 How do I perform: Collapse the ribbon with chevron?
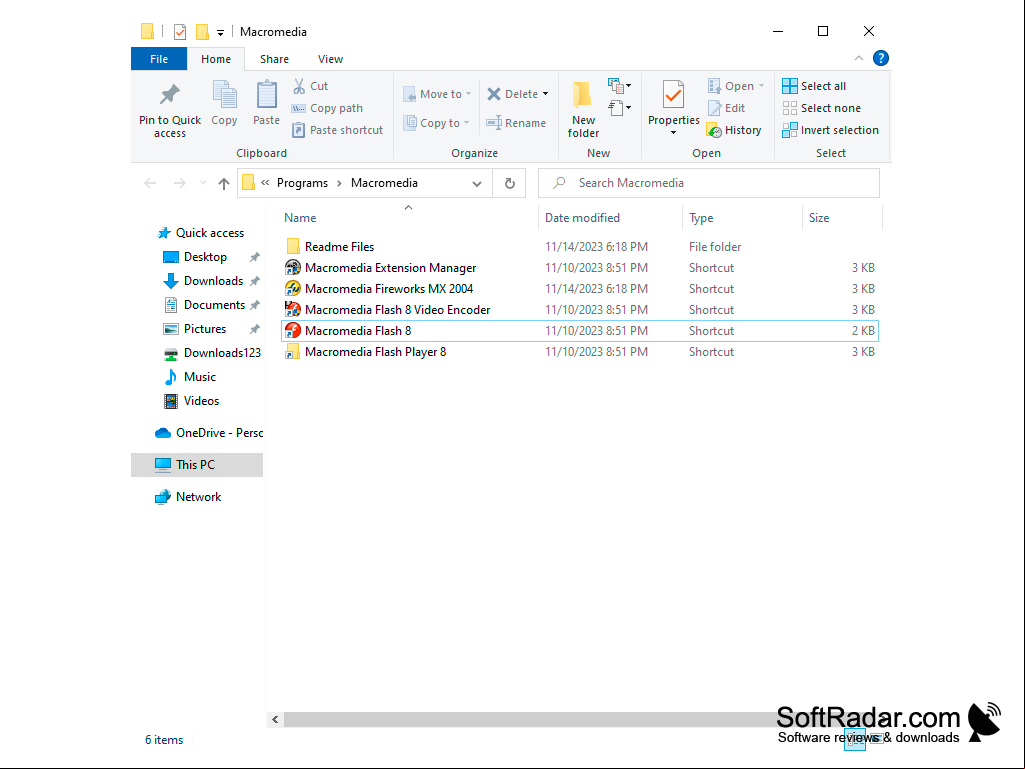pos(859,58)
